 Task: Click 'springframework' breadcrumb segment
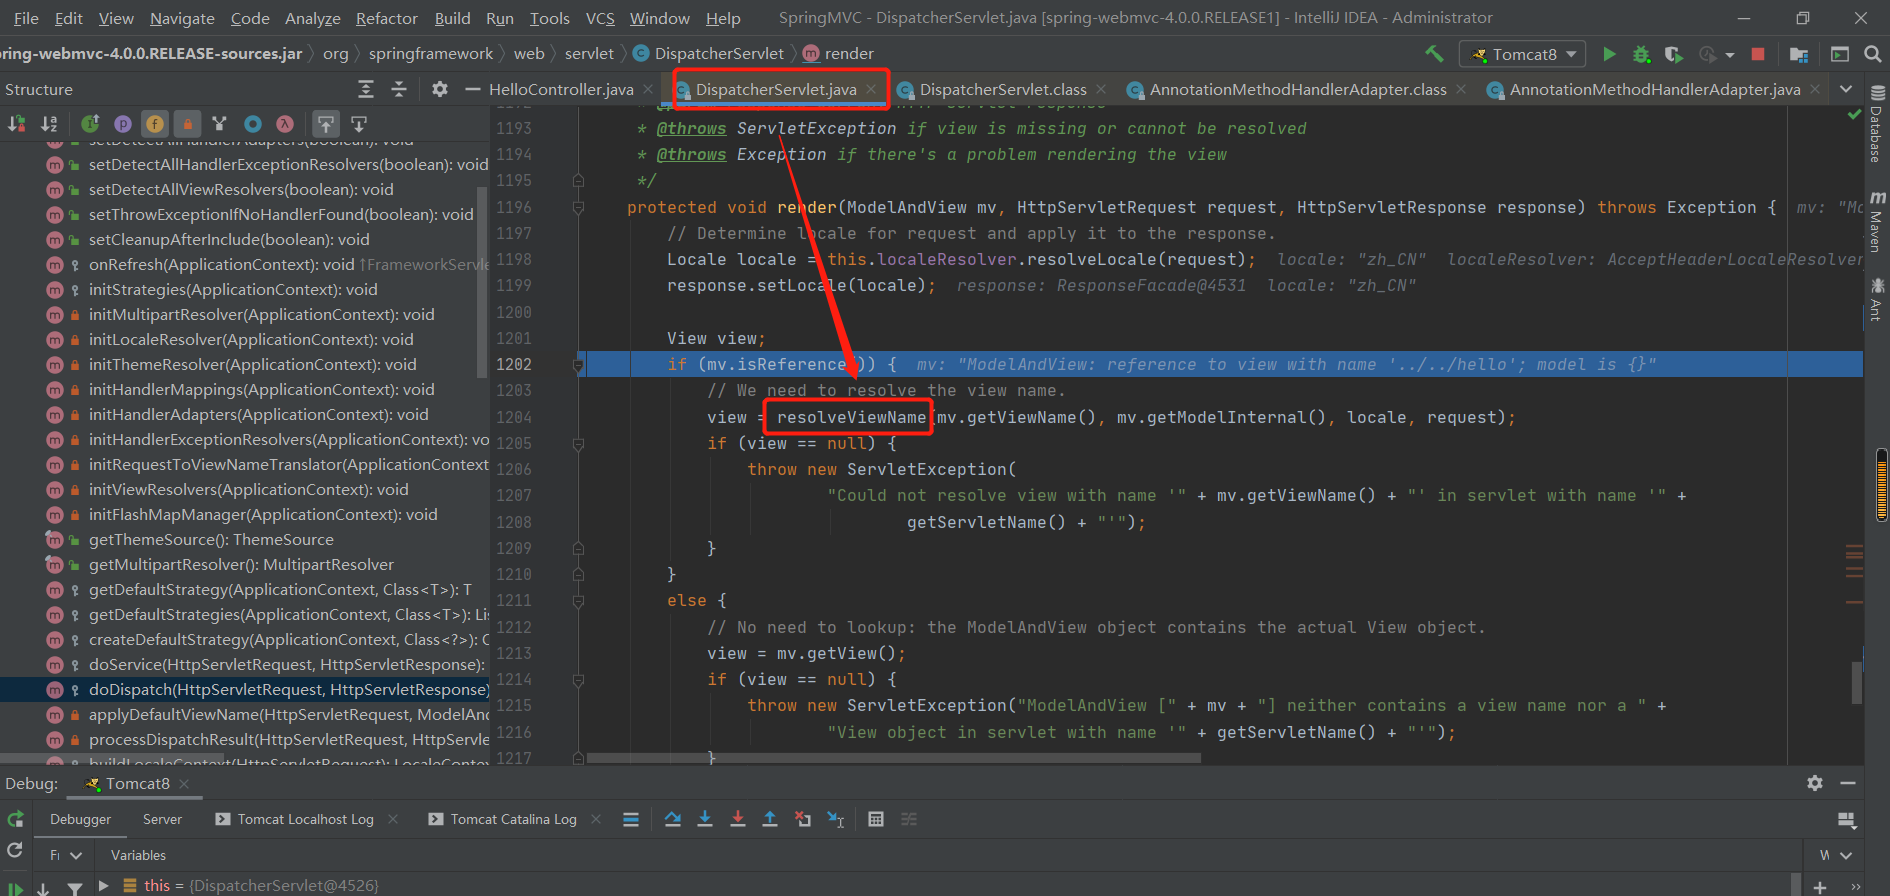tap(431, 54)
